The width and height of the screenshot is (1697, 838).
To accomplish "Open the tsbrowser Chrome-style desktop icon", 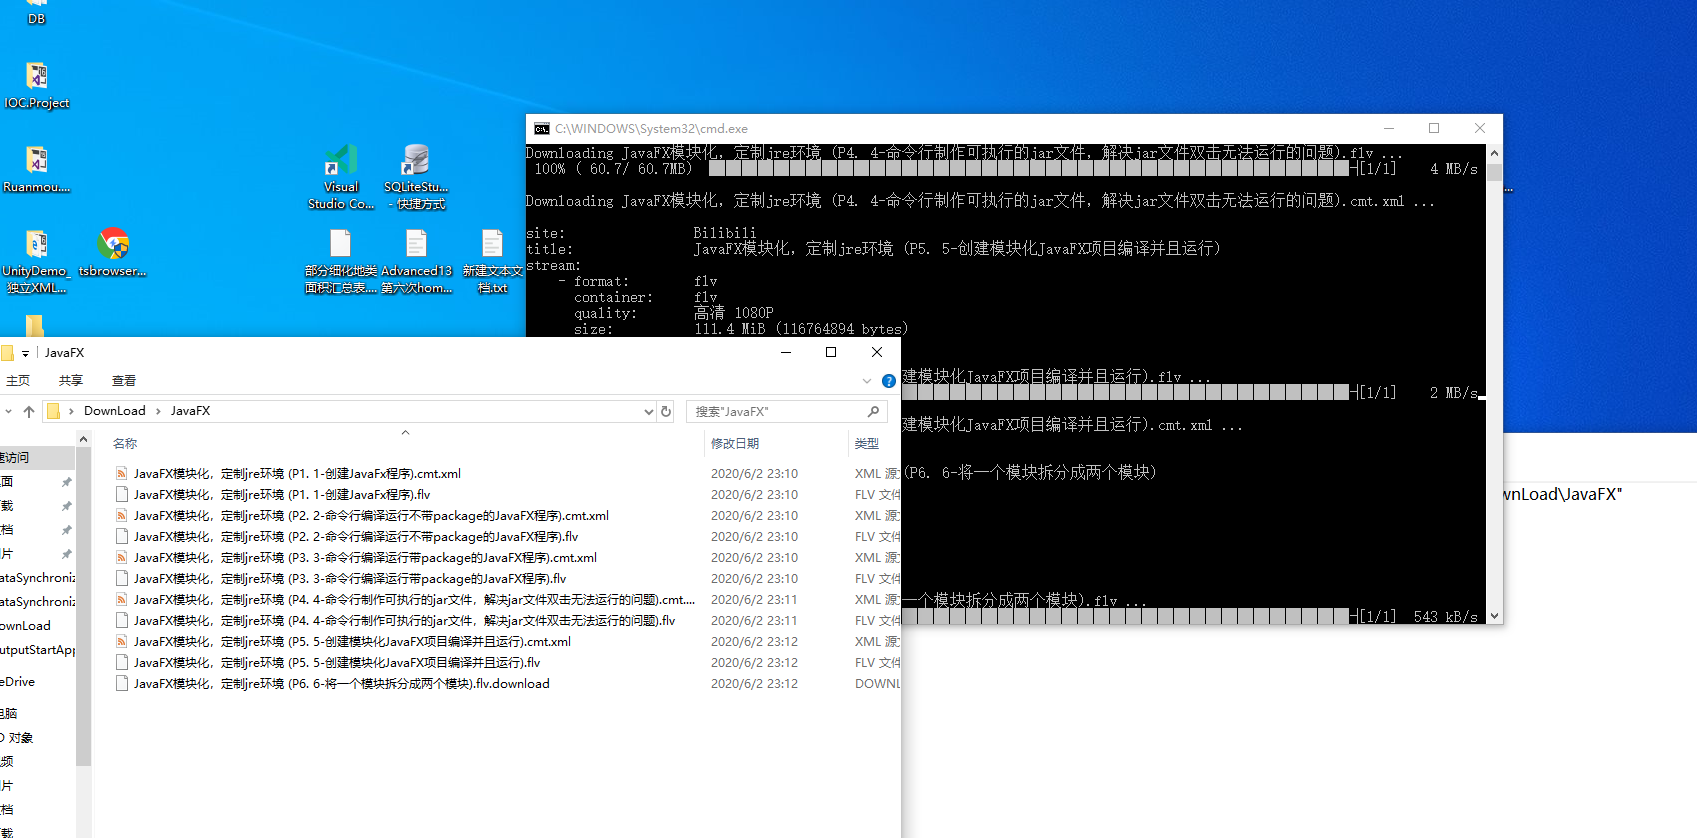I will [113, 253].
